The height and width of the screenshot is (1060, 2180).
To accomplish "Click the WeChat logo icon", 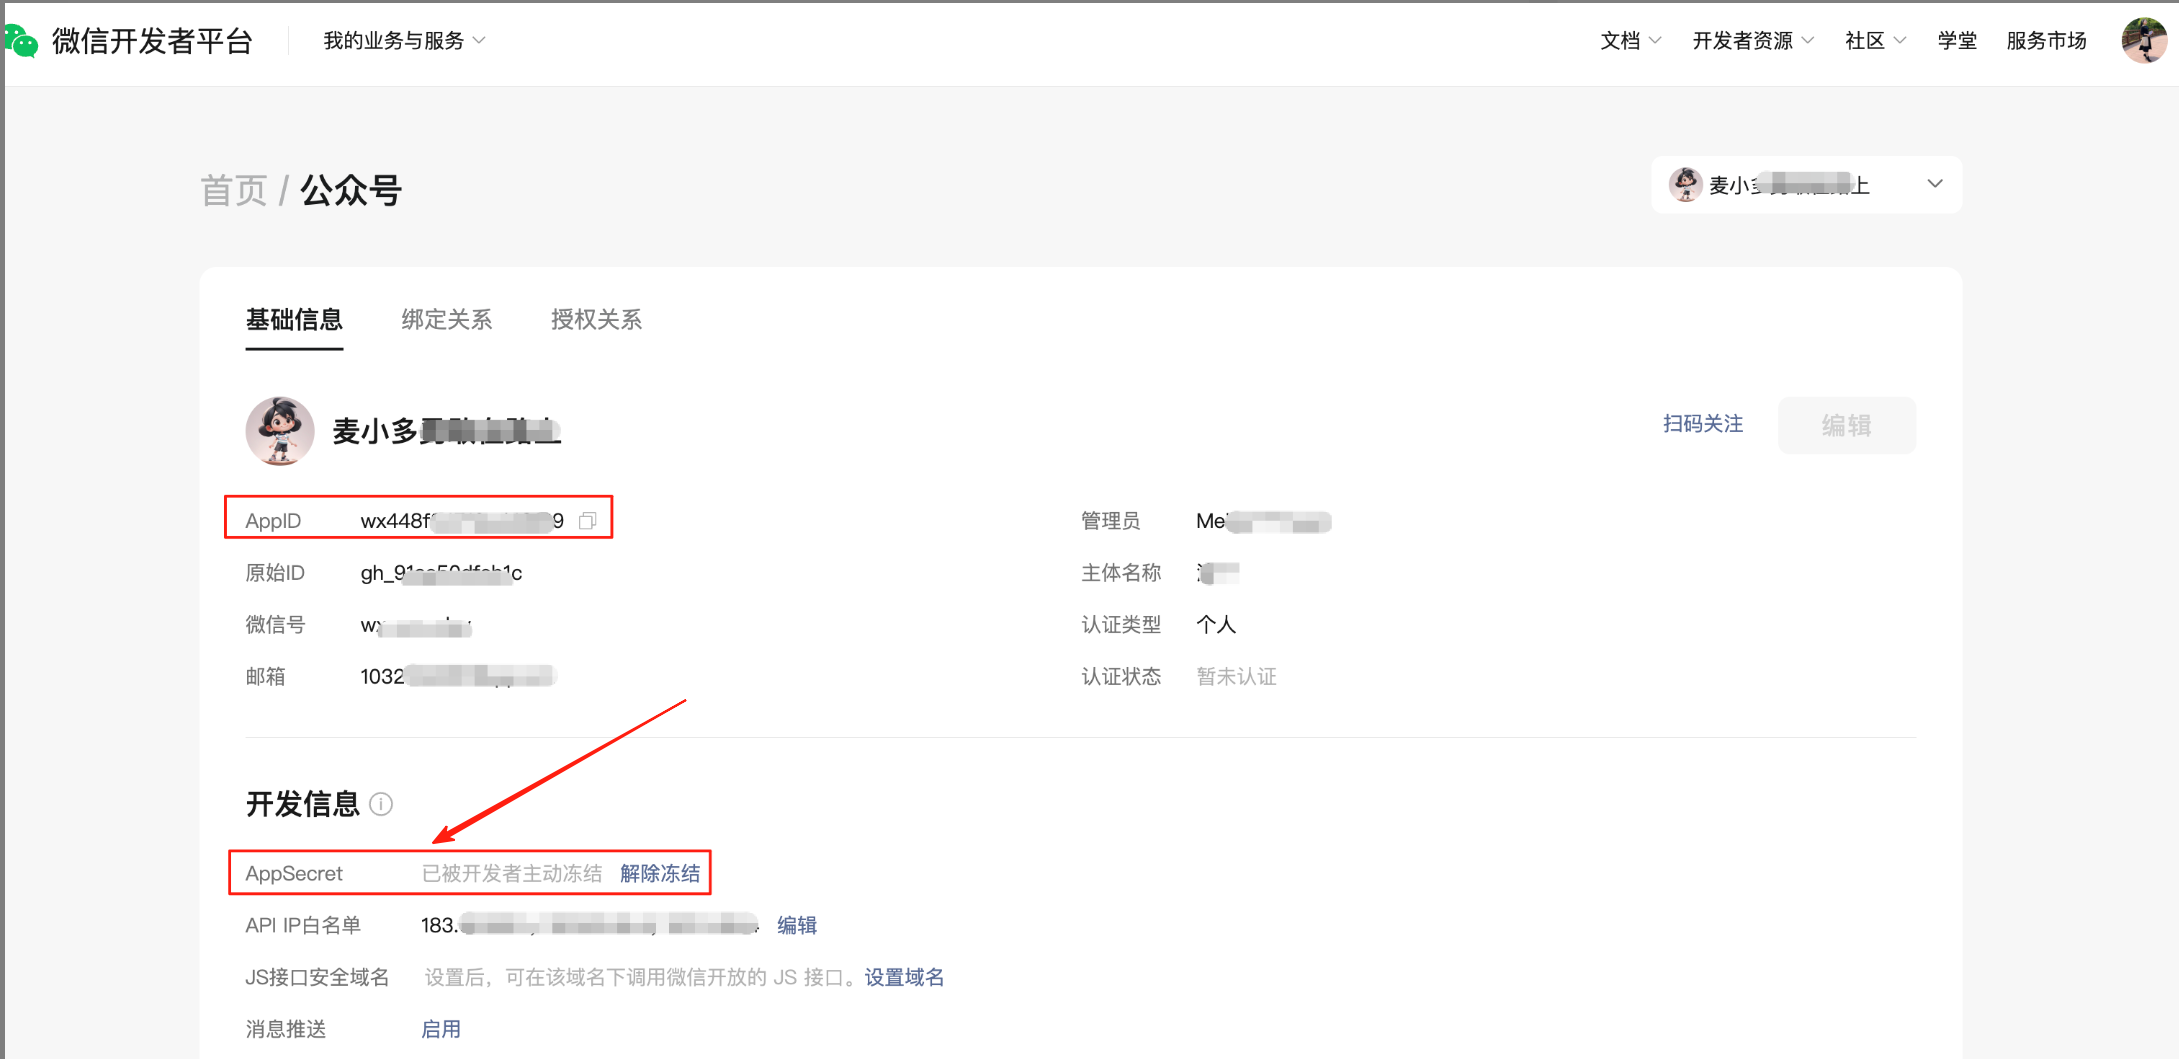I will [20, 41].
